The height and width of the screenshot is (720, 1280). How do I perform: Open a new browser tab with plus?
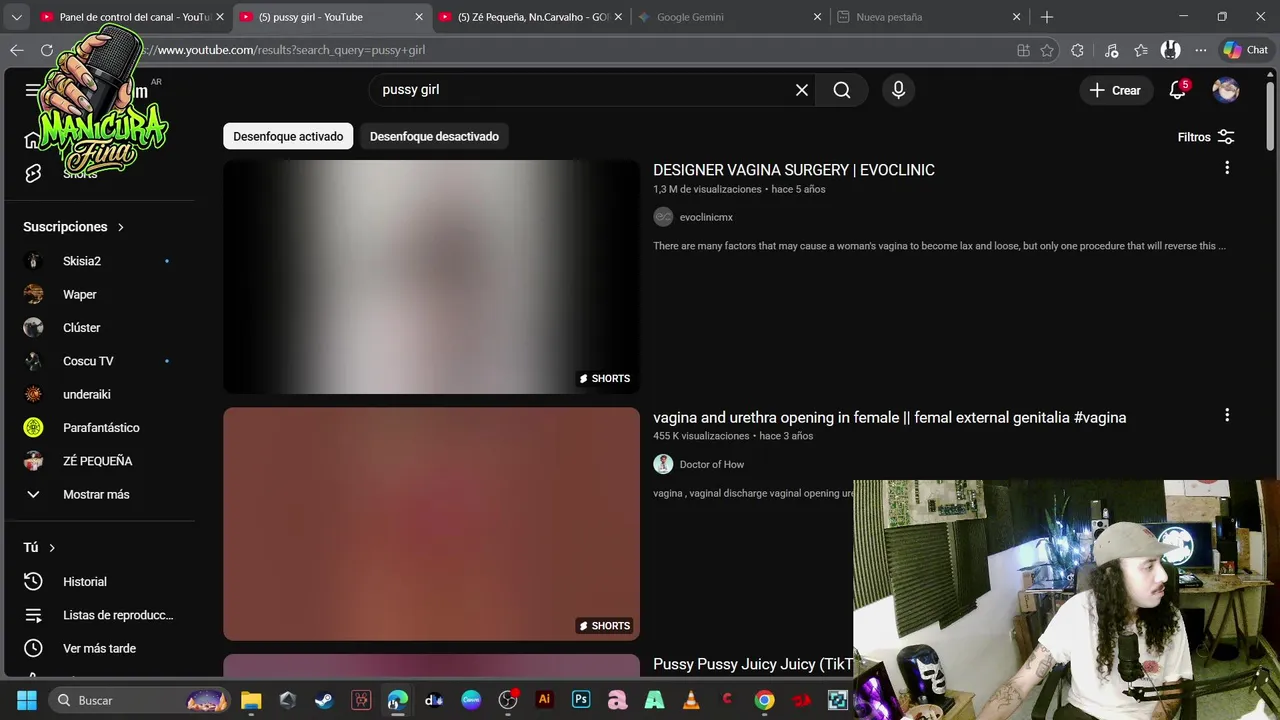tap(1047, 17)
